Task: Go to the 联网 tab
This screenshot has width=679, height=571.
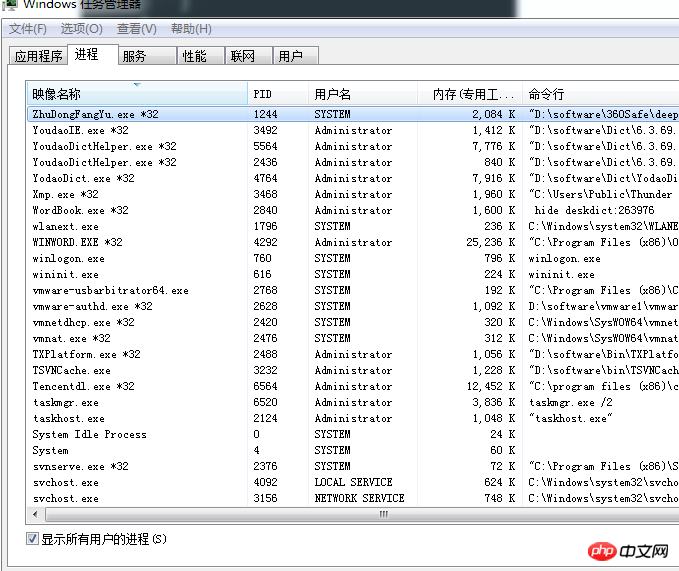Action: (249, 56)
